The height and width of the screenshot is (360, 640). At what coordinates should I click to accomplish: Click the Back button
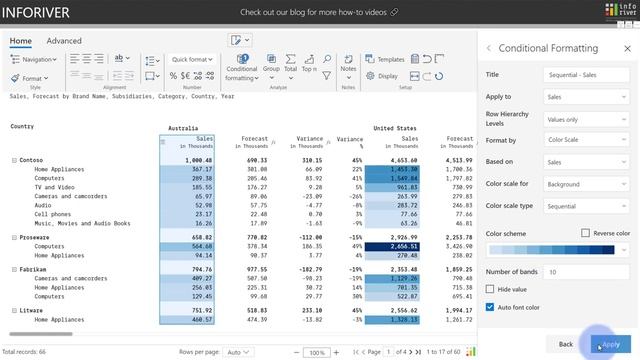click(566, 344)
